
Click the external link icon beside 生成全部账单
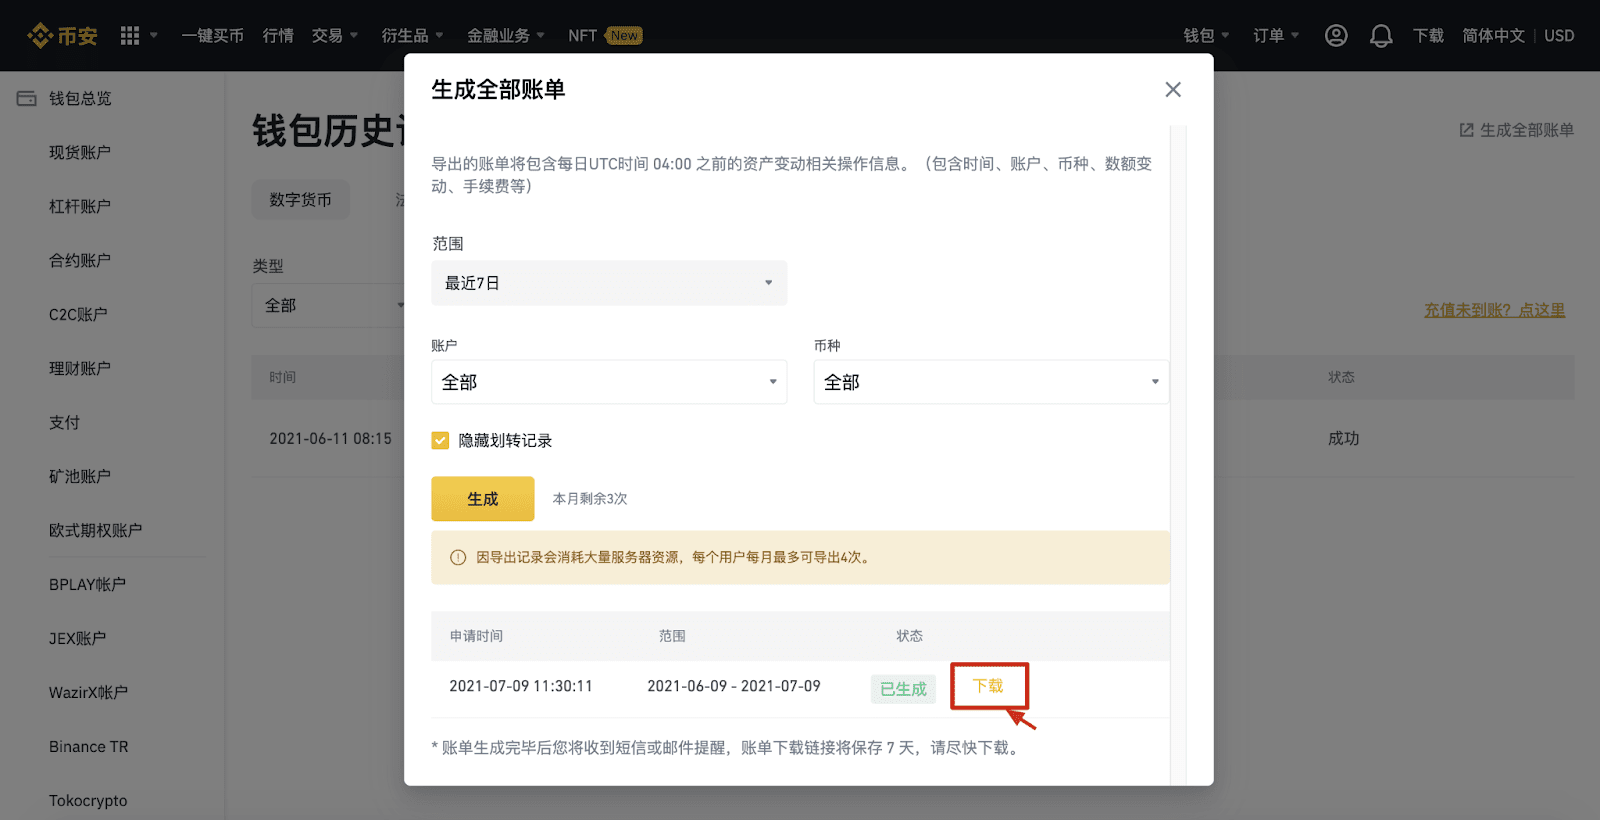(1466, 130)
